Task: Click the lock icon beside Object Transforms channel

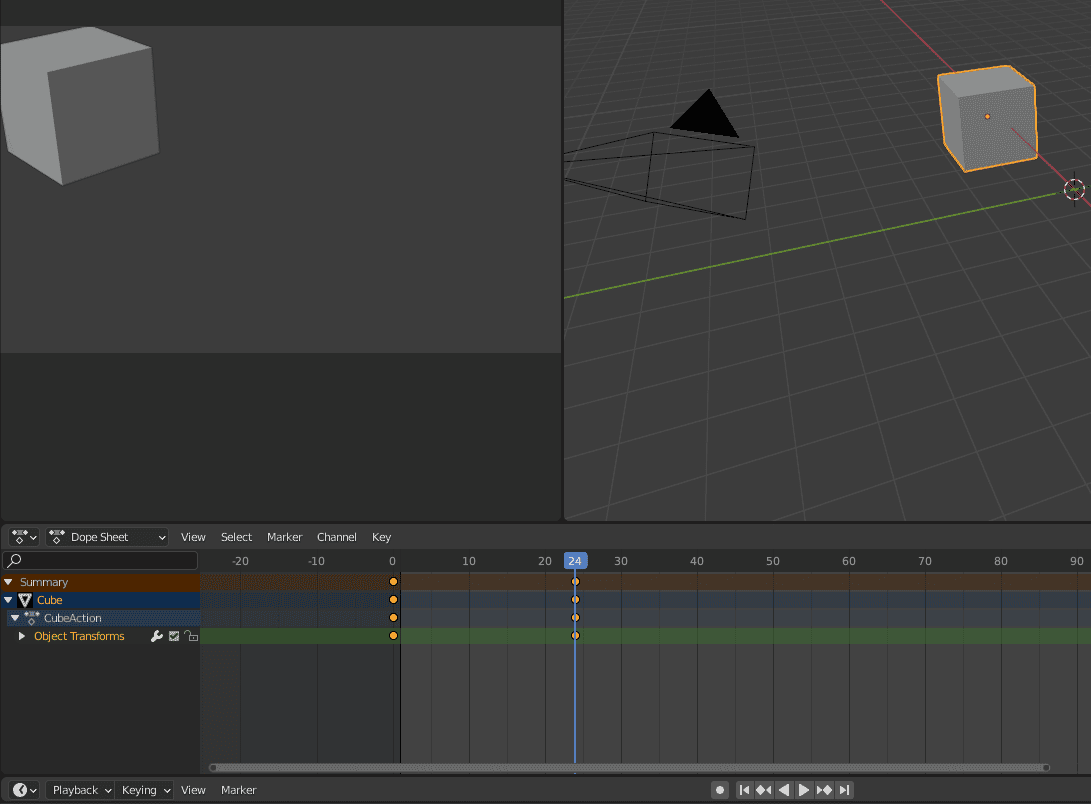Action: (191, 636)
